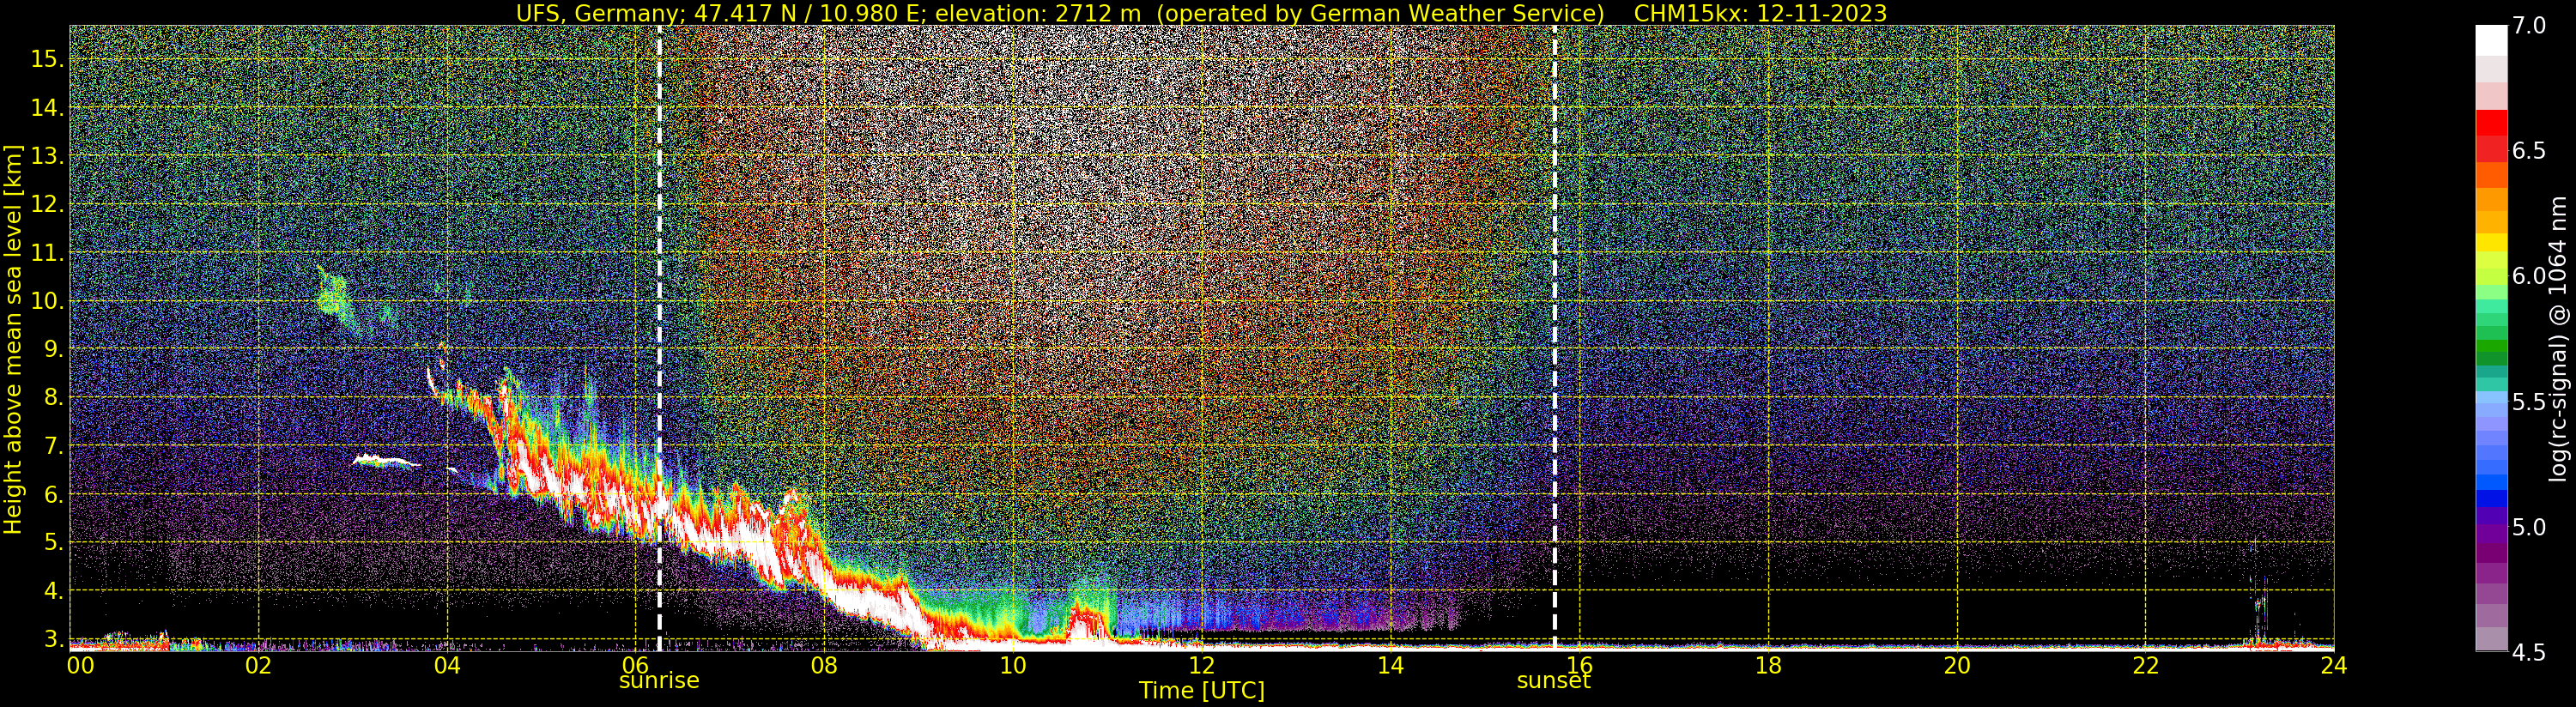Viewport: 2576px width, 707px height.
Task: Click the '00' time tick label
Action: point(80,665)
